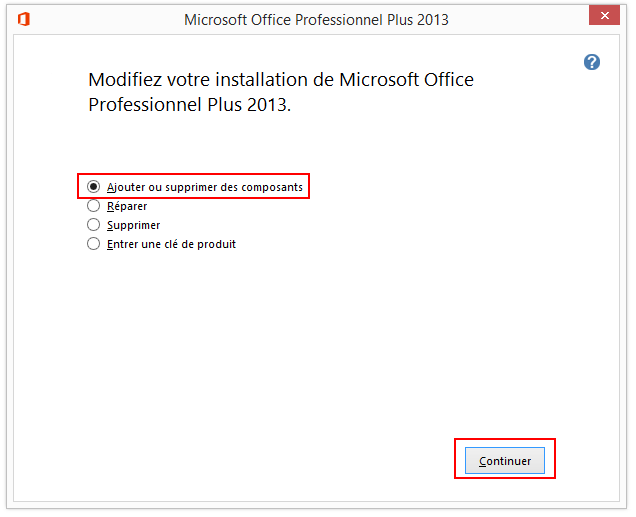Click the Office logo in title bar
Viewport: 636px width, 517px height.
(x=24, y=19)
